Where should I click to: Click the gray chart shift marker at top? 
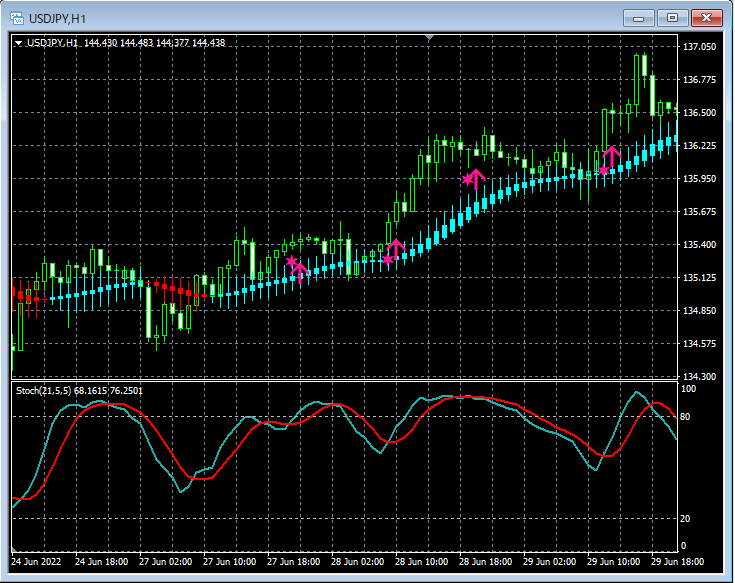coord(429,38)
